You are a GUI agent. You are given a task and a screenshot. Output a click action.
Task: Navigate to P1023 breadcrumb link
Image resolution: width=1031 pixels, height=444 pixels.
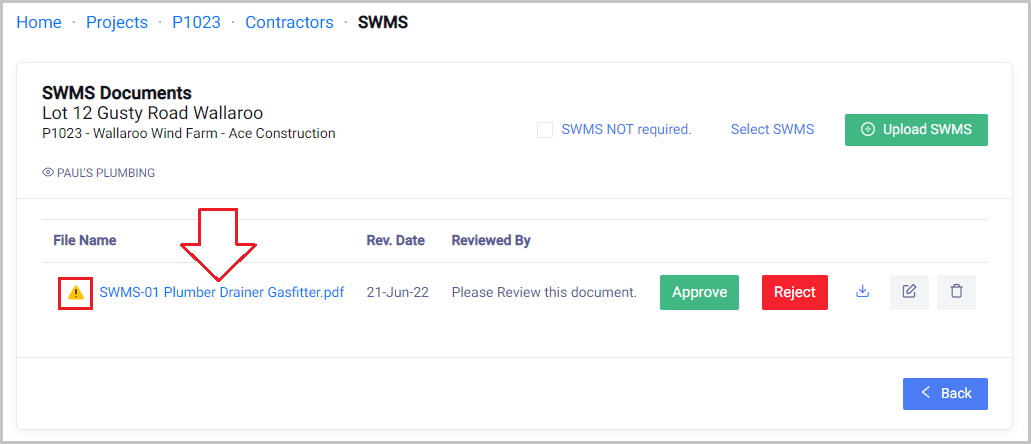[196, 22]
